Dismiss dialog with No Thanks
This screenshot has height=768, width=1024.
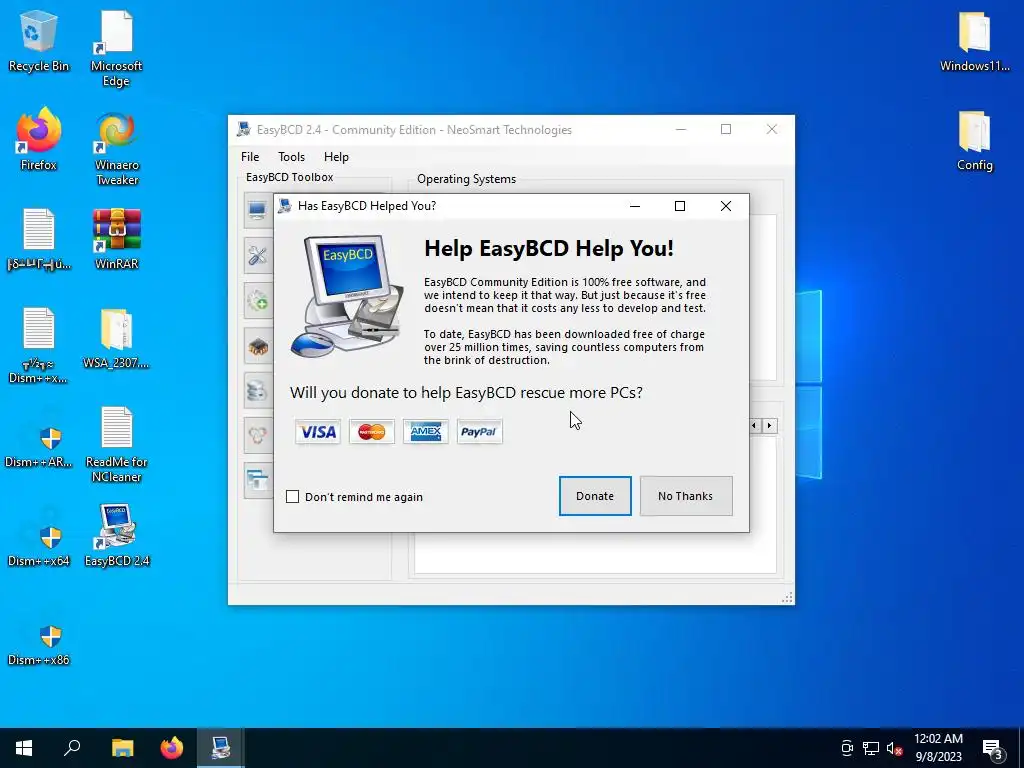tap(686, 496)
